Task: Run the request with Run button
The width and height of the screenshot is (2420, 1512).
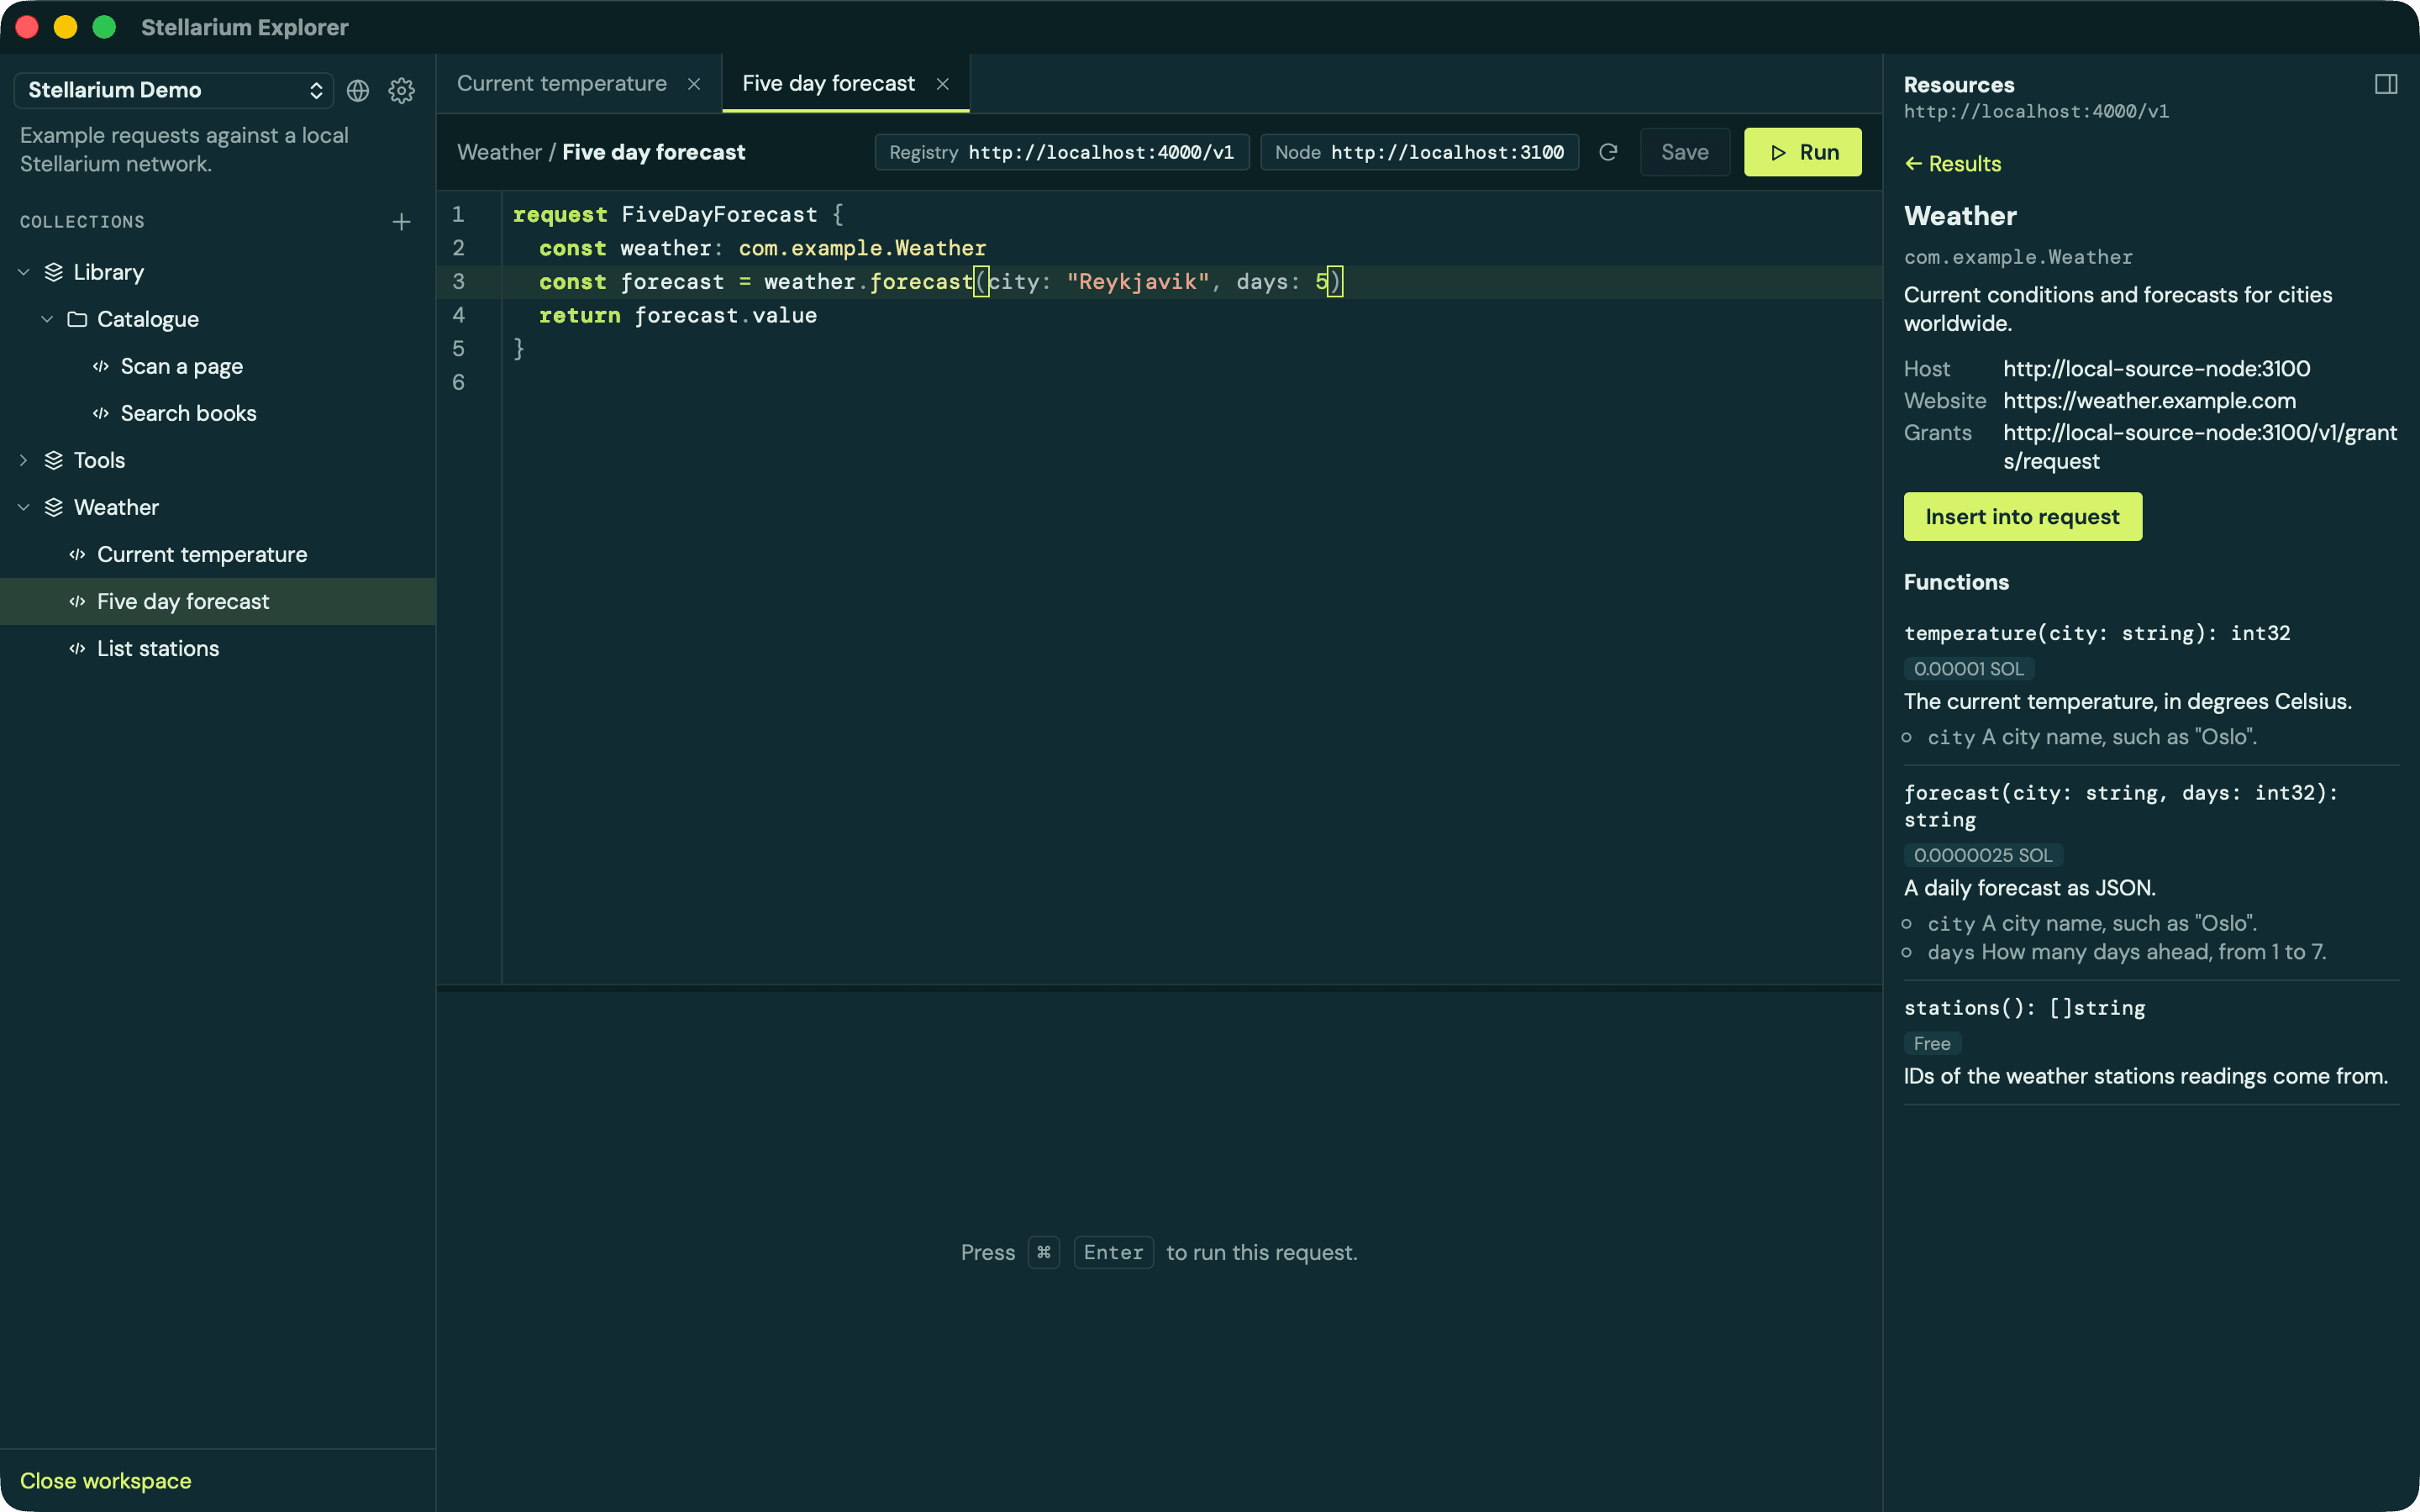Action: tap(1803, 152)
